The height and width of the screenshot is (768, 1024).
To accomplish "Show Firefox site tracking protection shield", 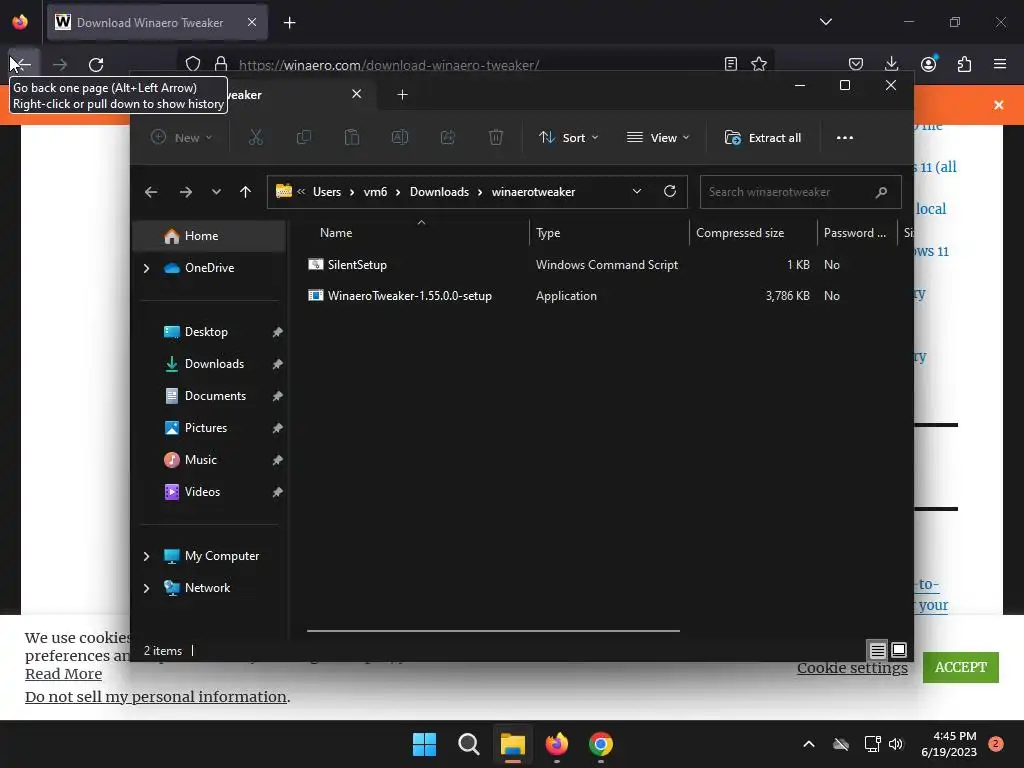I will (193, 64).
